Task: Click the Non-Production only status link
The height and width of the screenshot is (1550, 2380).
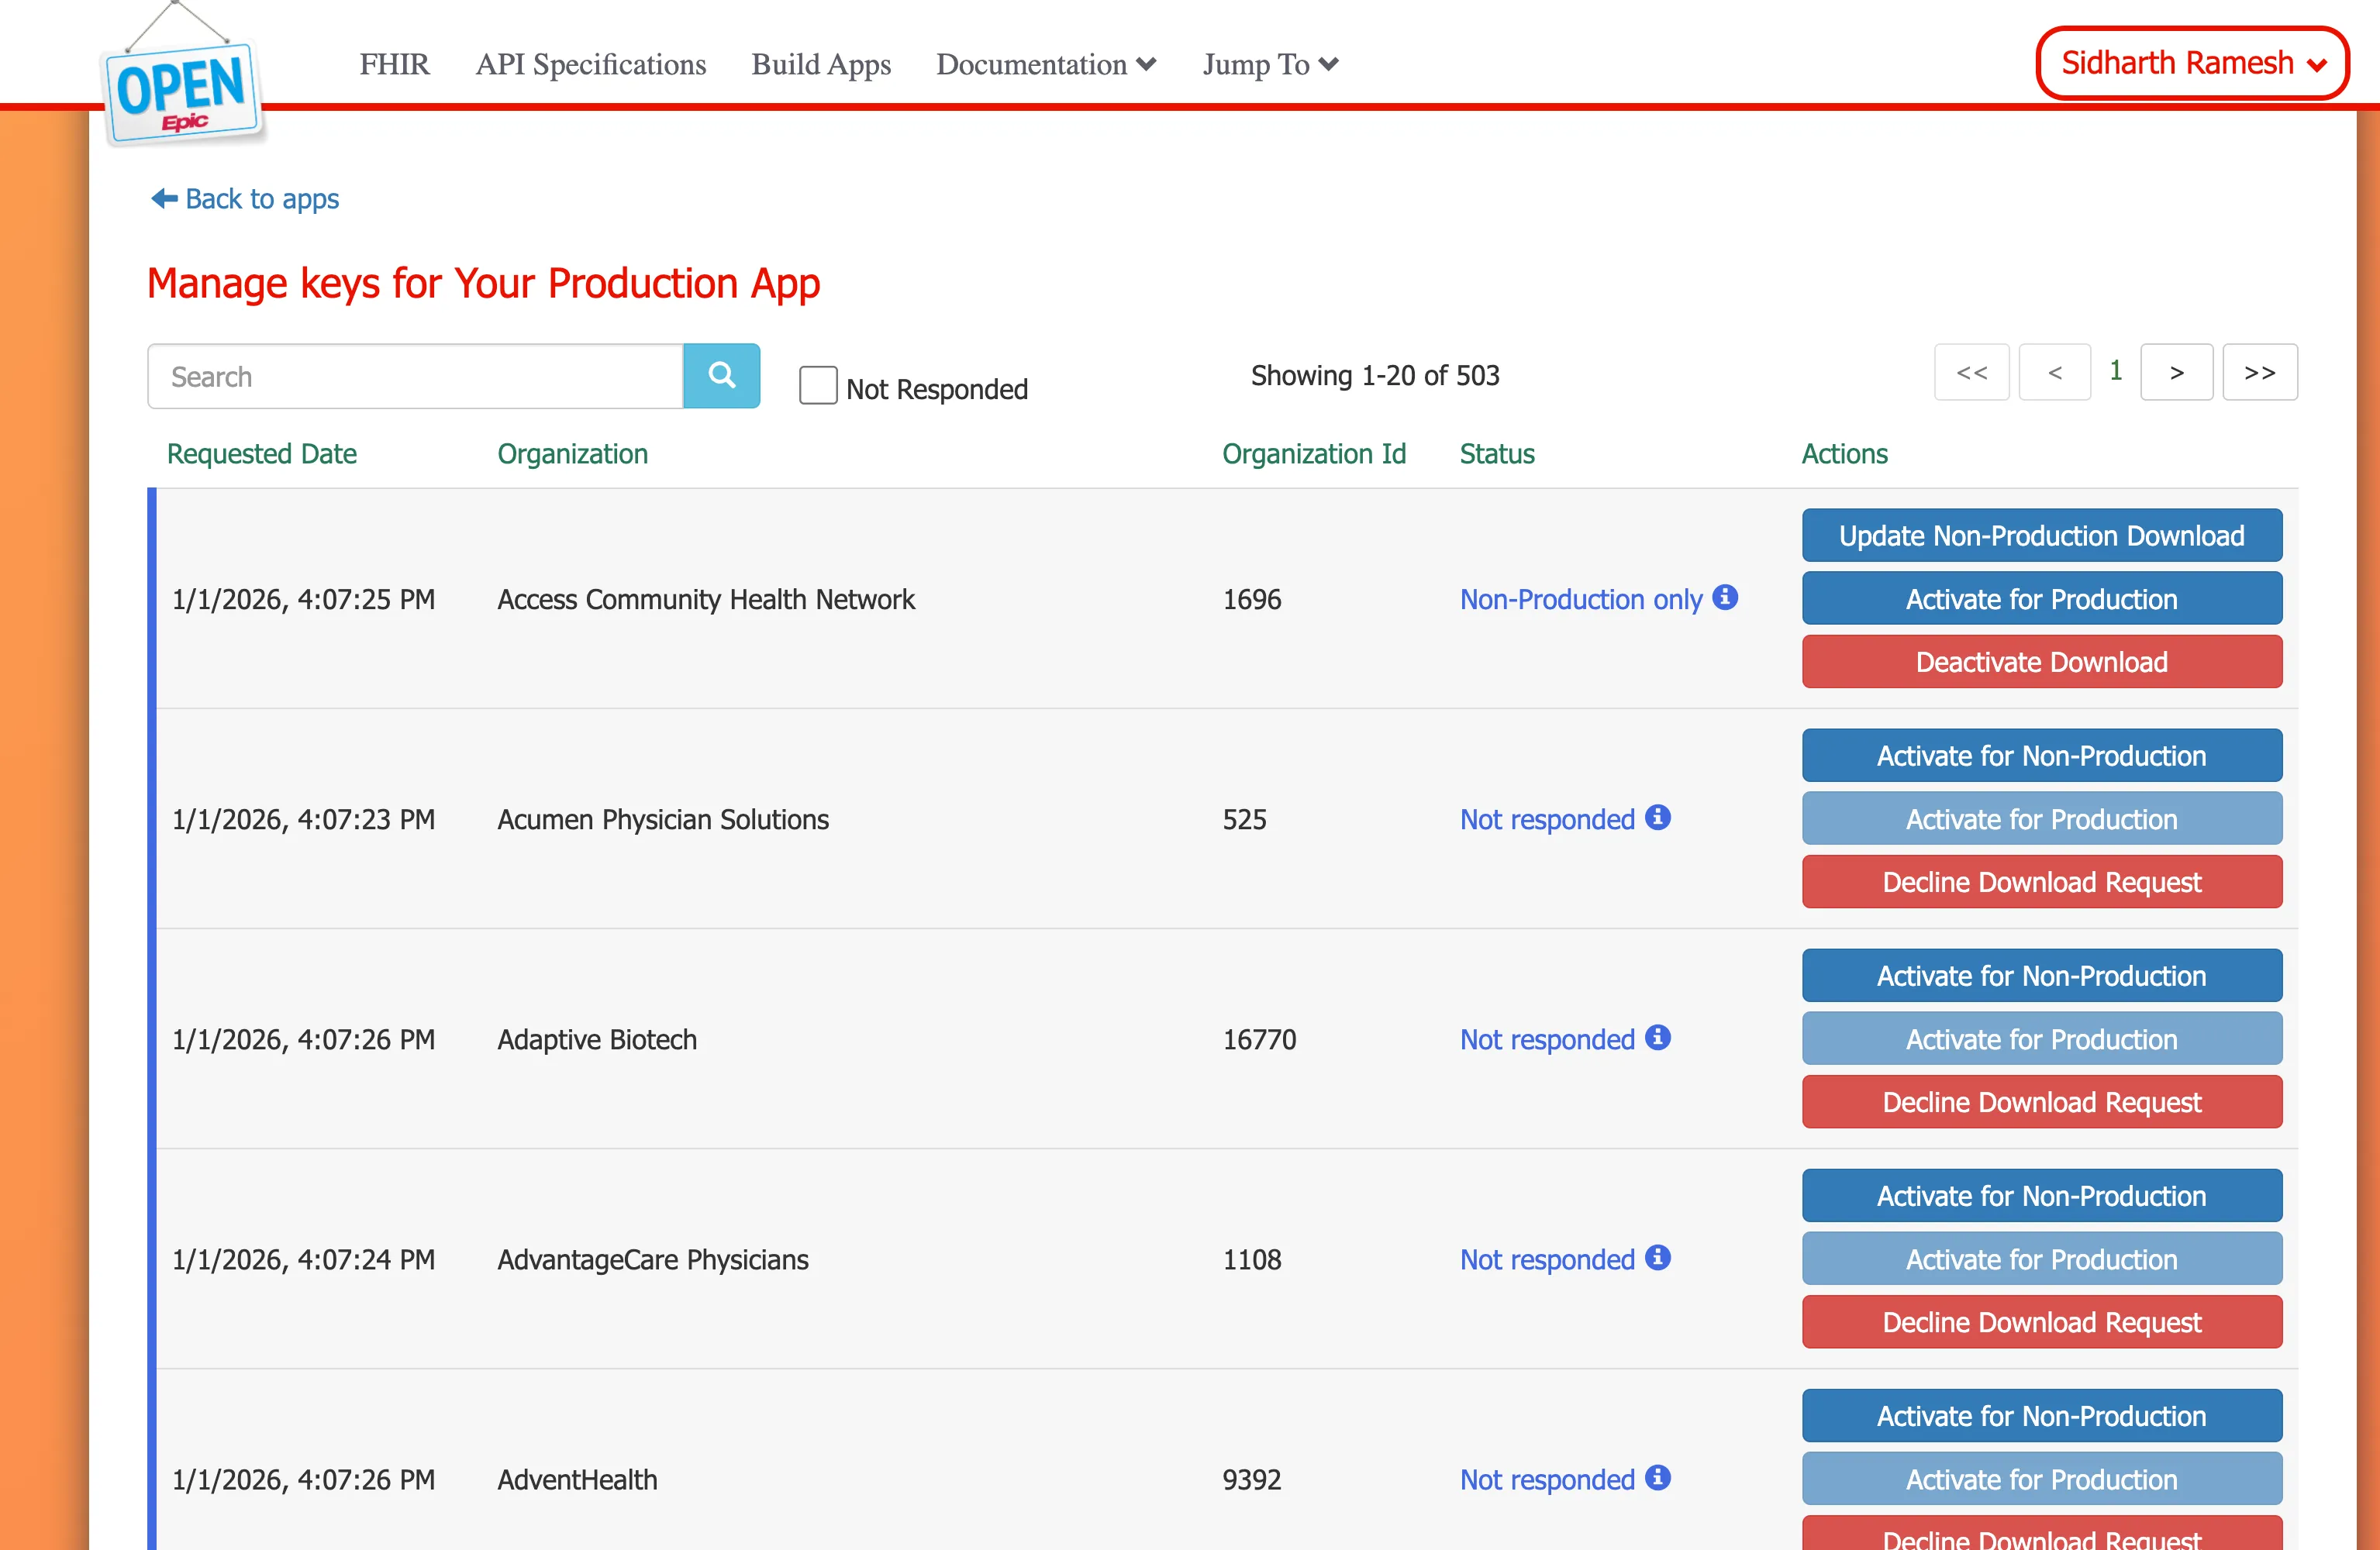Action: coord(1580,599)
